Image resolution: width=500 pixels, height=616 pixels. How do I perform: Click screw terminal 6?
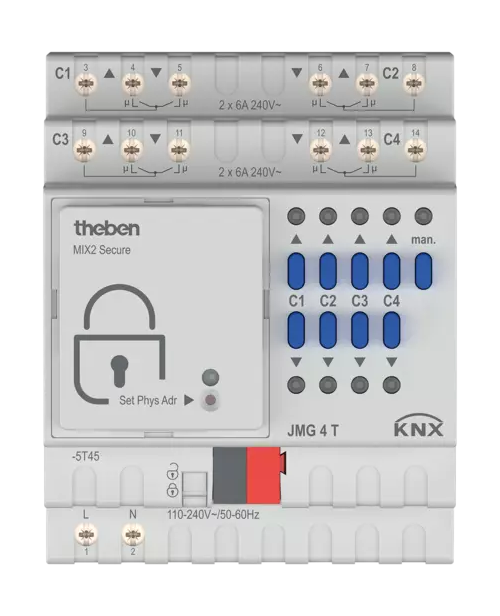[320, 83]
